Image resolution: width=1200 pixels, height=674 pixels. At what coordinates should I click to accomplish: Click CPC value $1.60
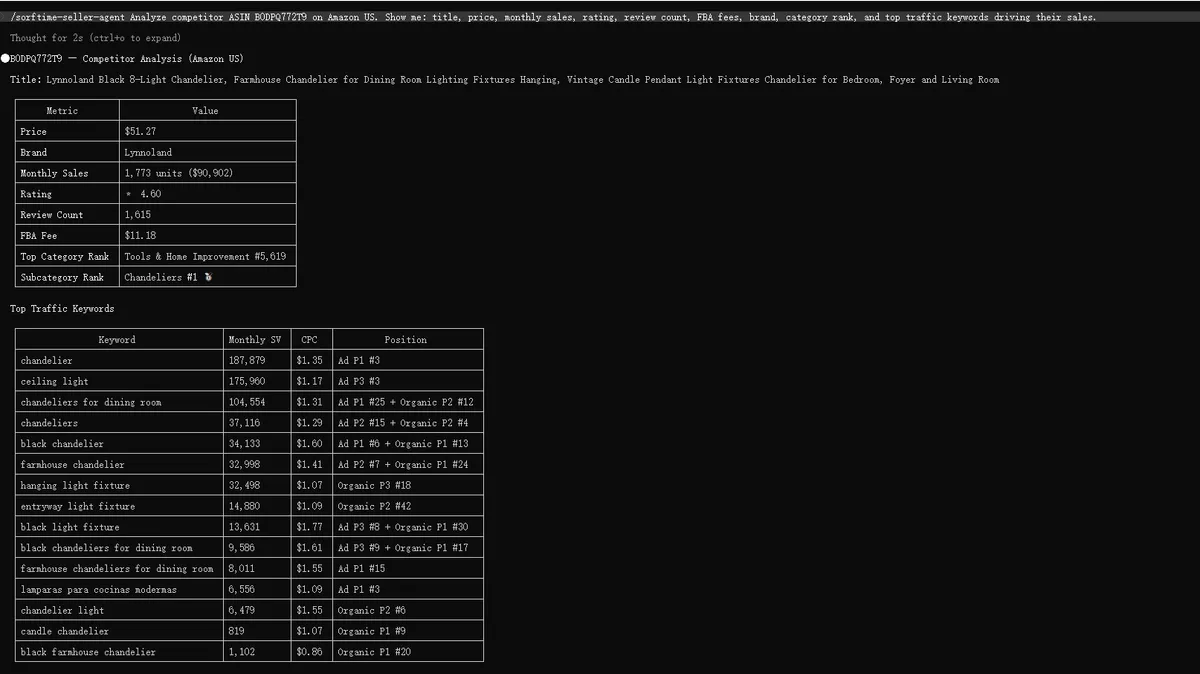tap(309, 444)
